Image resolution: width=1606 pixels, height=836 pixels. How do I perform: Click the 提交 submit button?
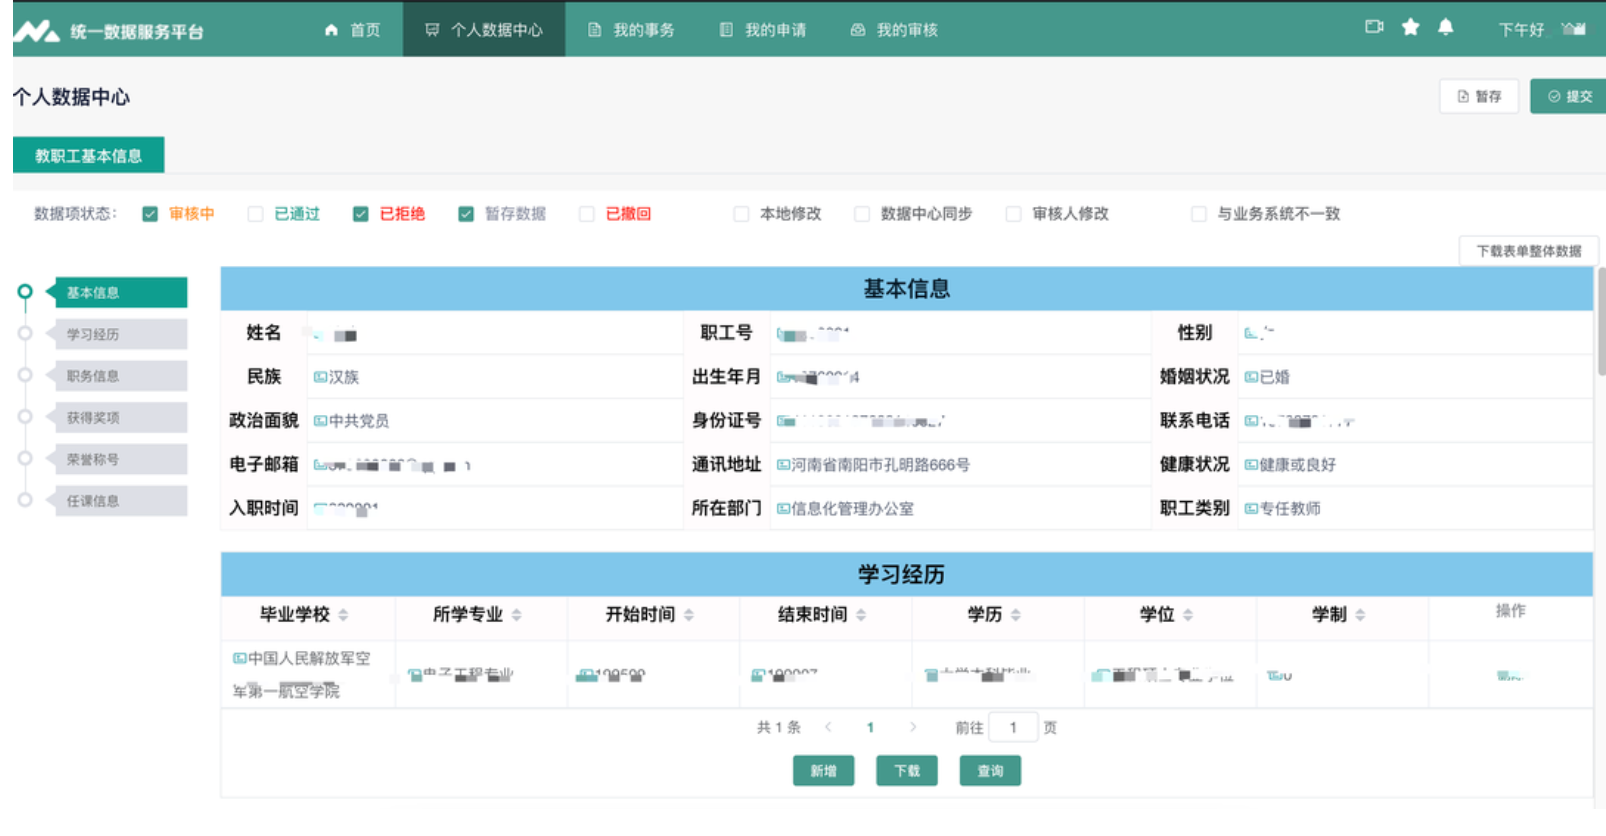[x=1569, y=96]
